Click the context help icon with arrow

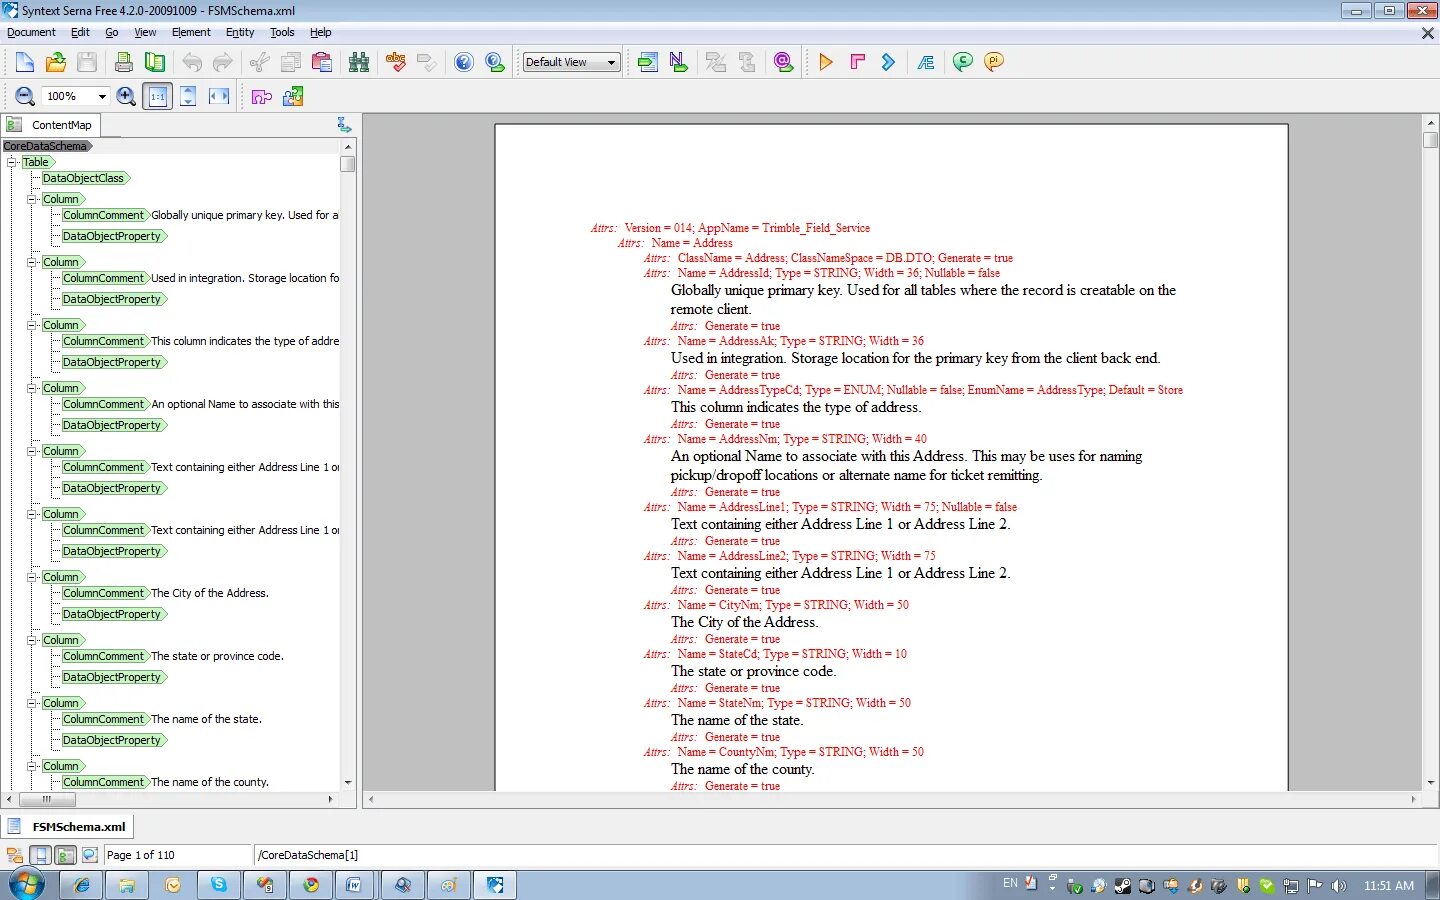click(x=495, y=62)
